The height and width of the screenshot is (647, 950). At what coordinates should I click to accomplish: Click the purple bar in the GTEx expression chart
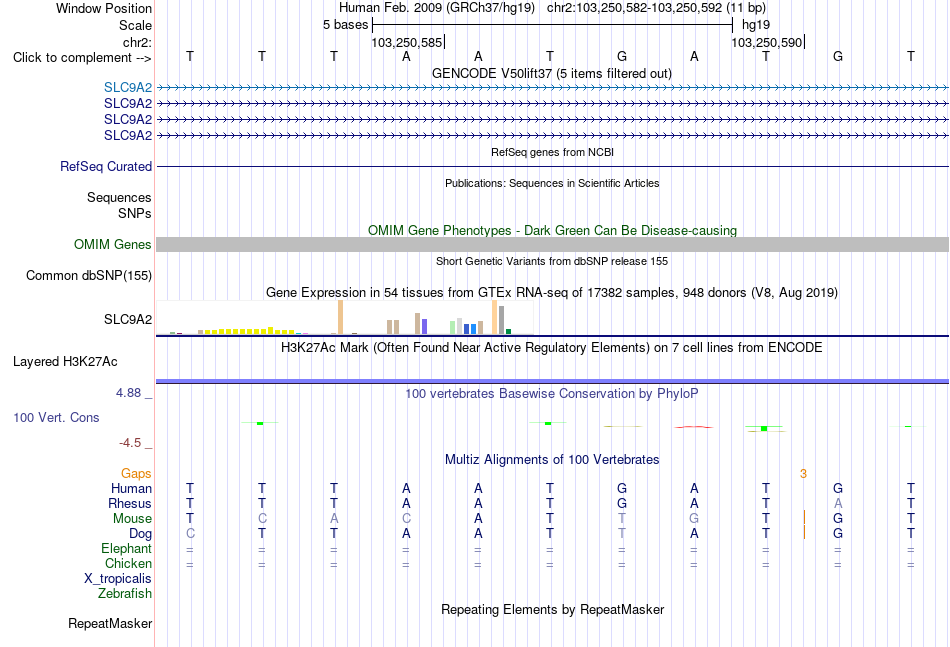pyautogui.click(x=425, y=327)
